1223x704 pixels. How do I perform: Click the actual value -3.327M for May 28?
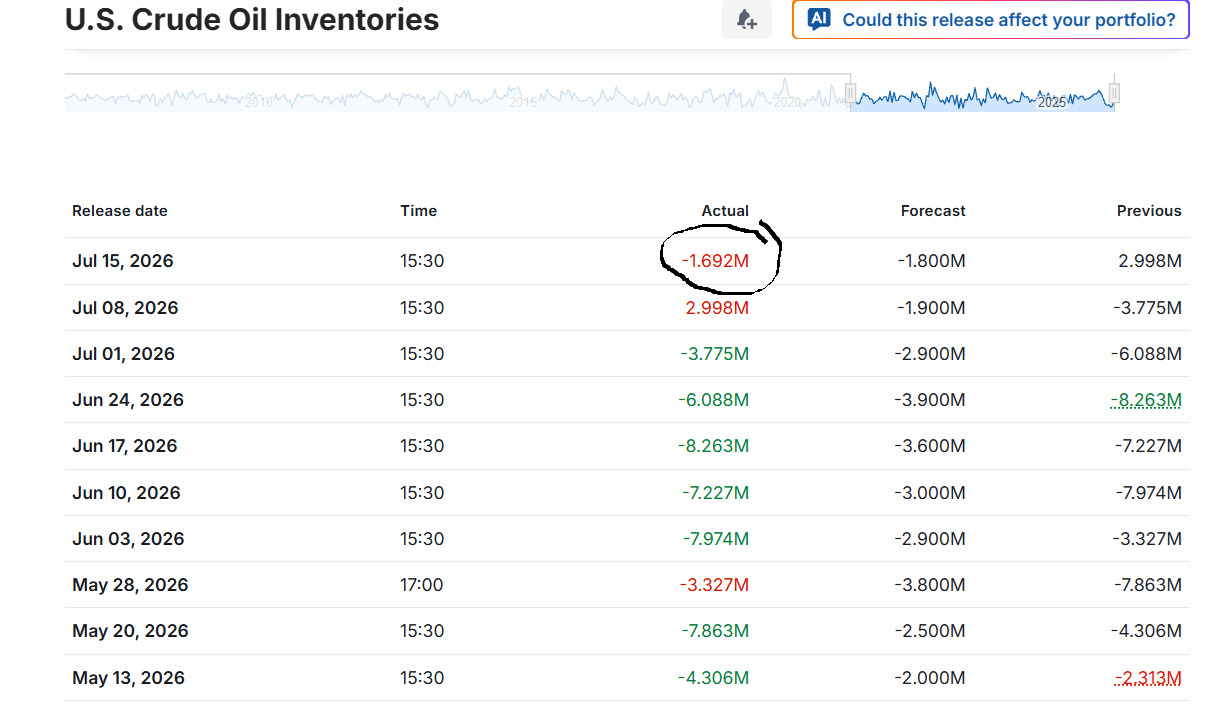(714, 585)
